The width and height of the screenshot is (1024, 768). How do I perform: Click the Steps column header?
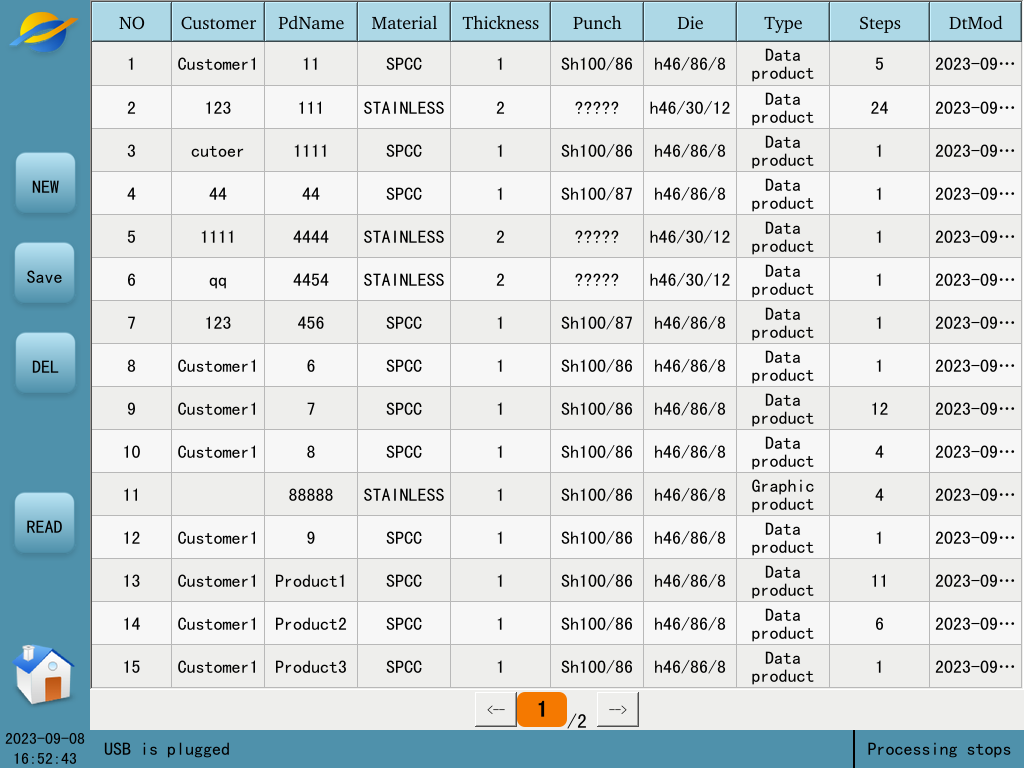(879, 23)
